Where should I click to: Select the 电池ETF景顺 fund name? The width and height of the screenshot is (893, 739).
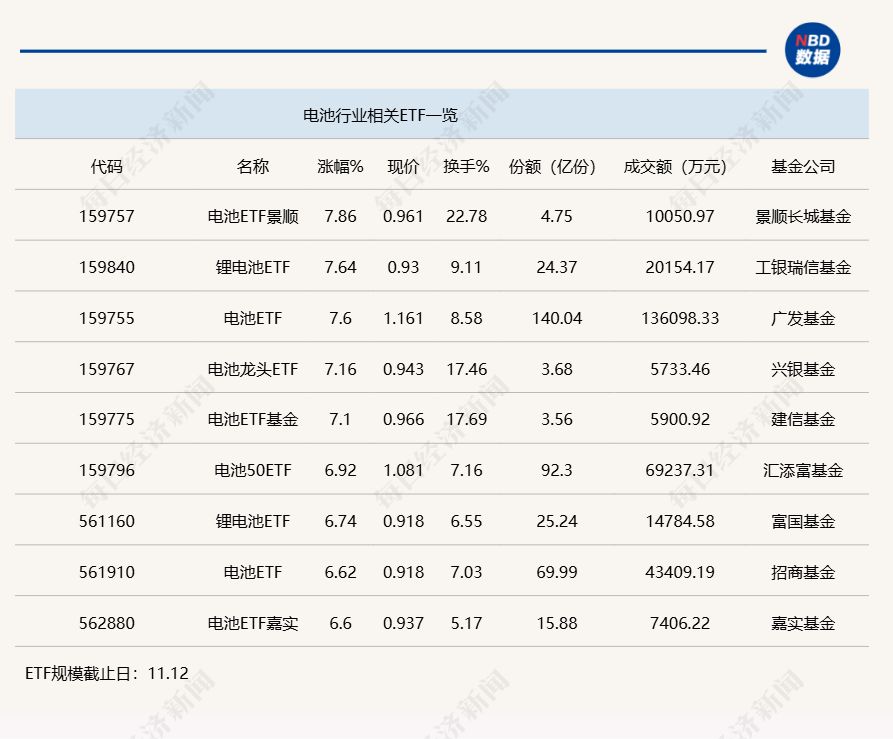coord(253,216)
